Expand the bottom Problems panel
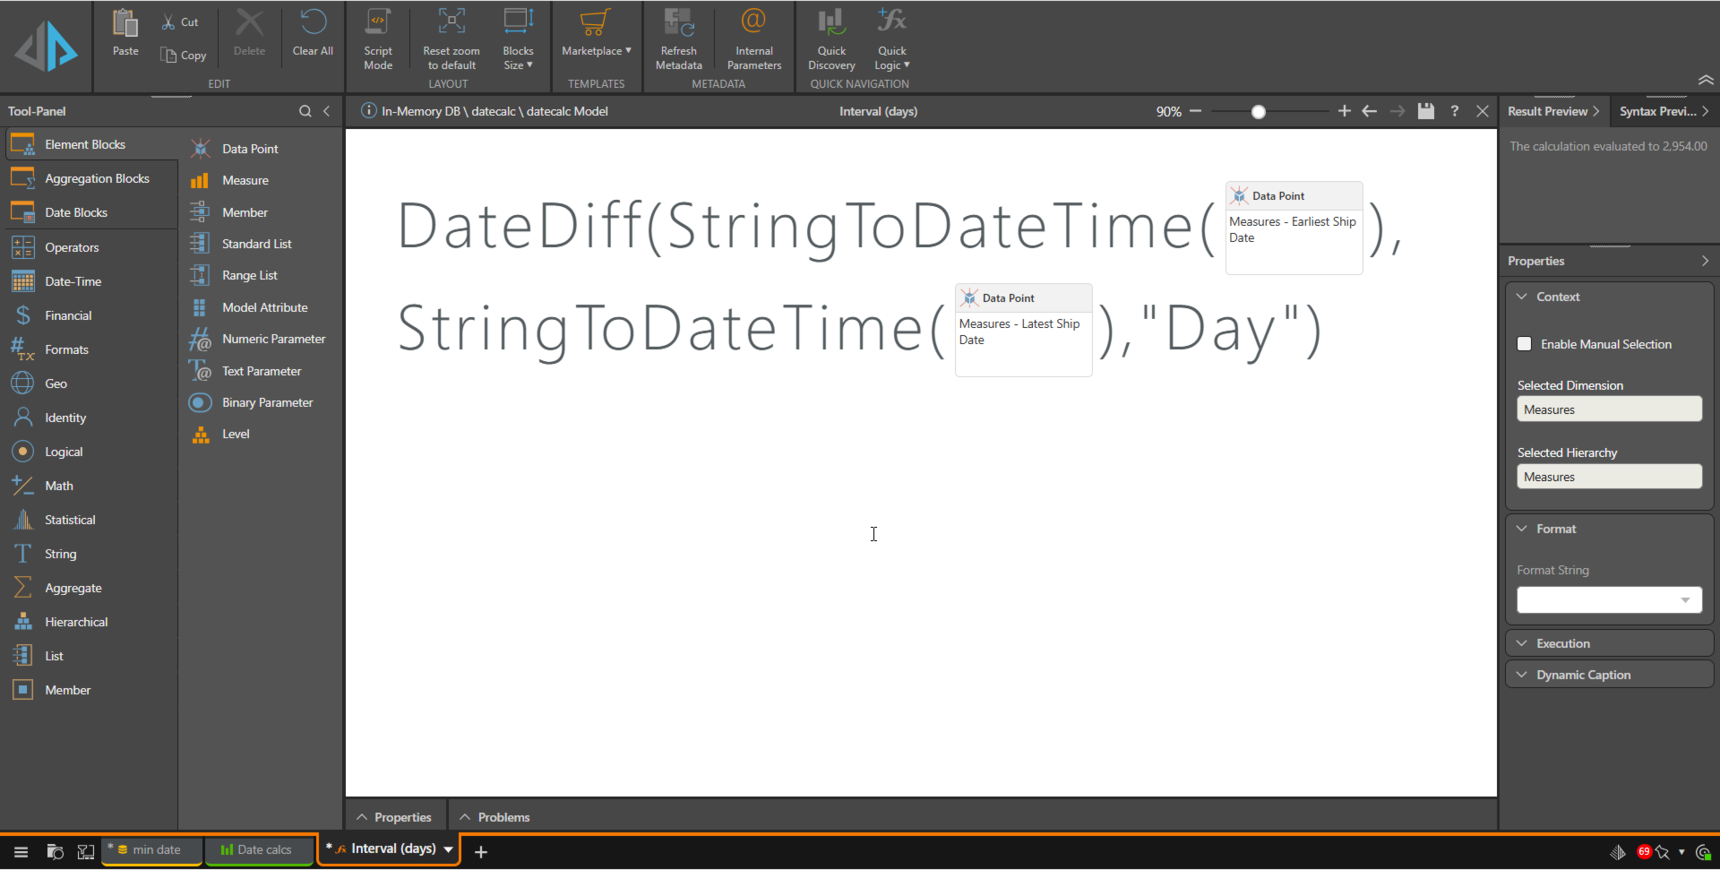This screenshot has width=1720, height=870. point(494,818)
